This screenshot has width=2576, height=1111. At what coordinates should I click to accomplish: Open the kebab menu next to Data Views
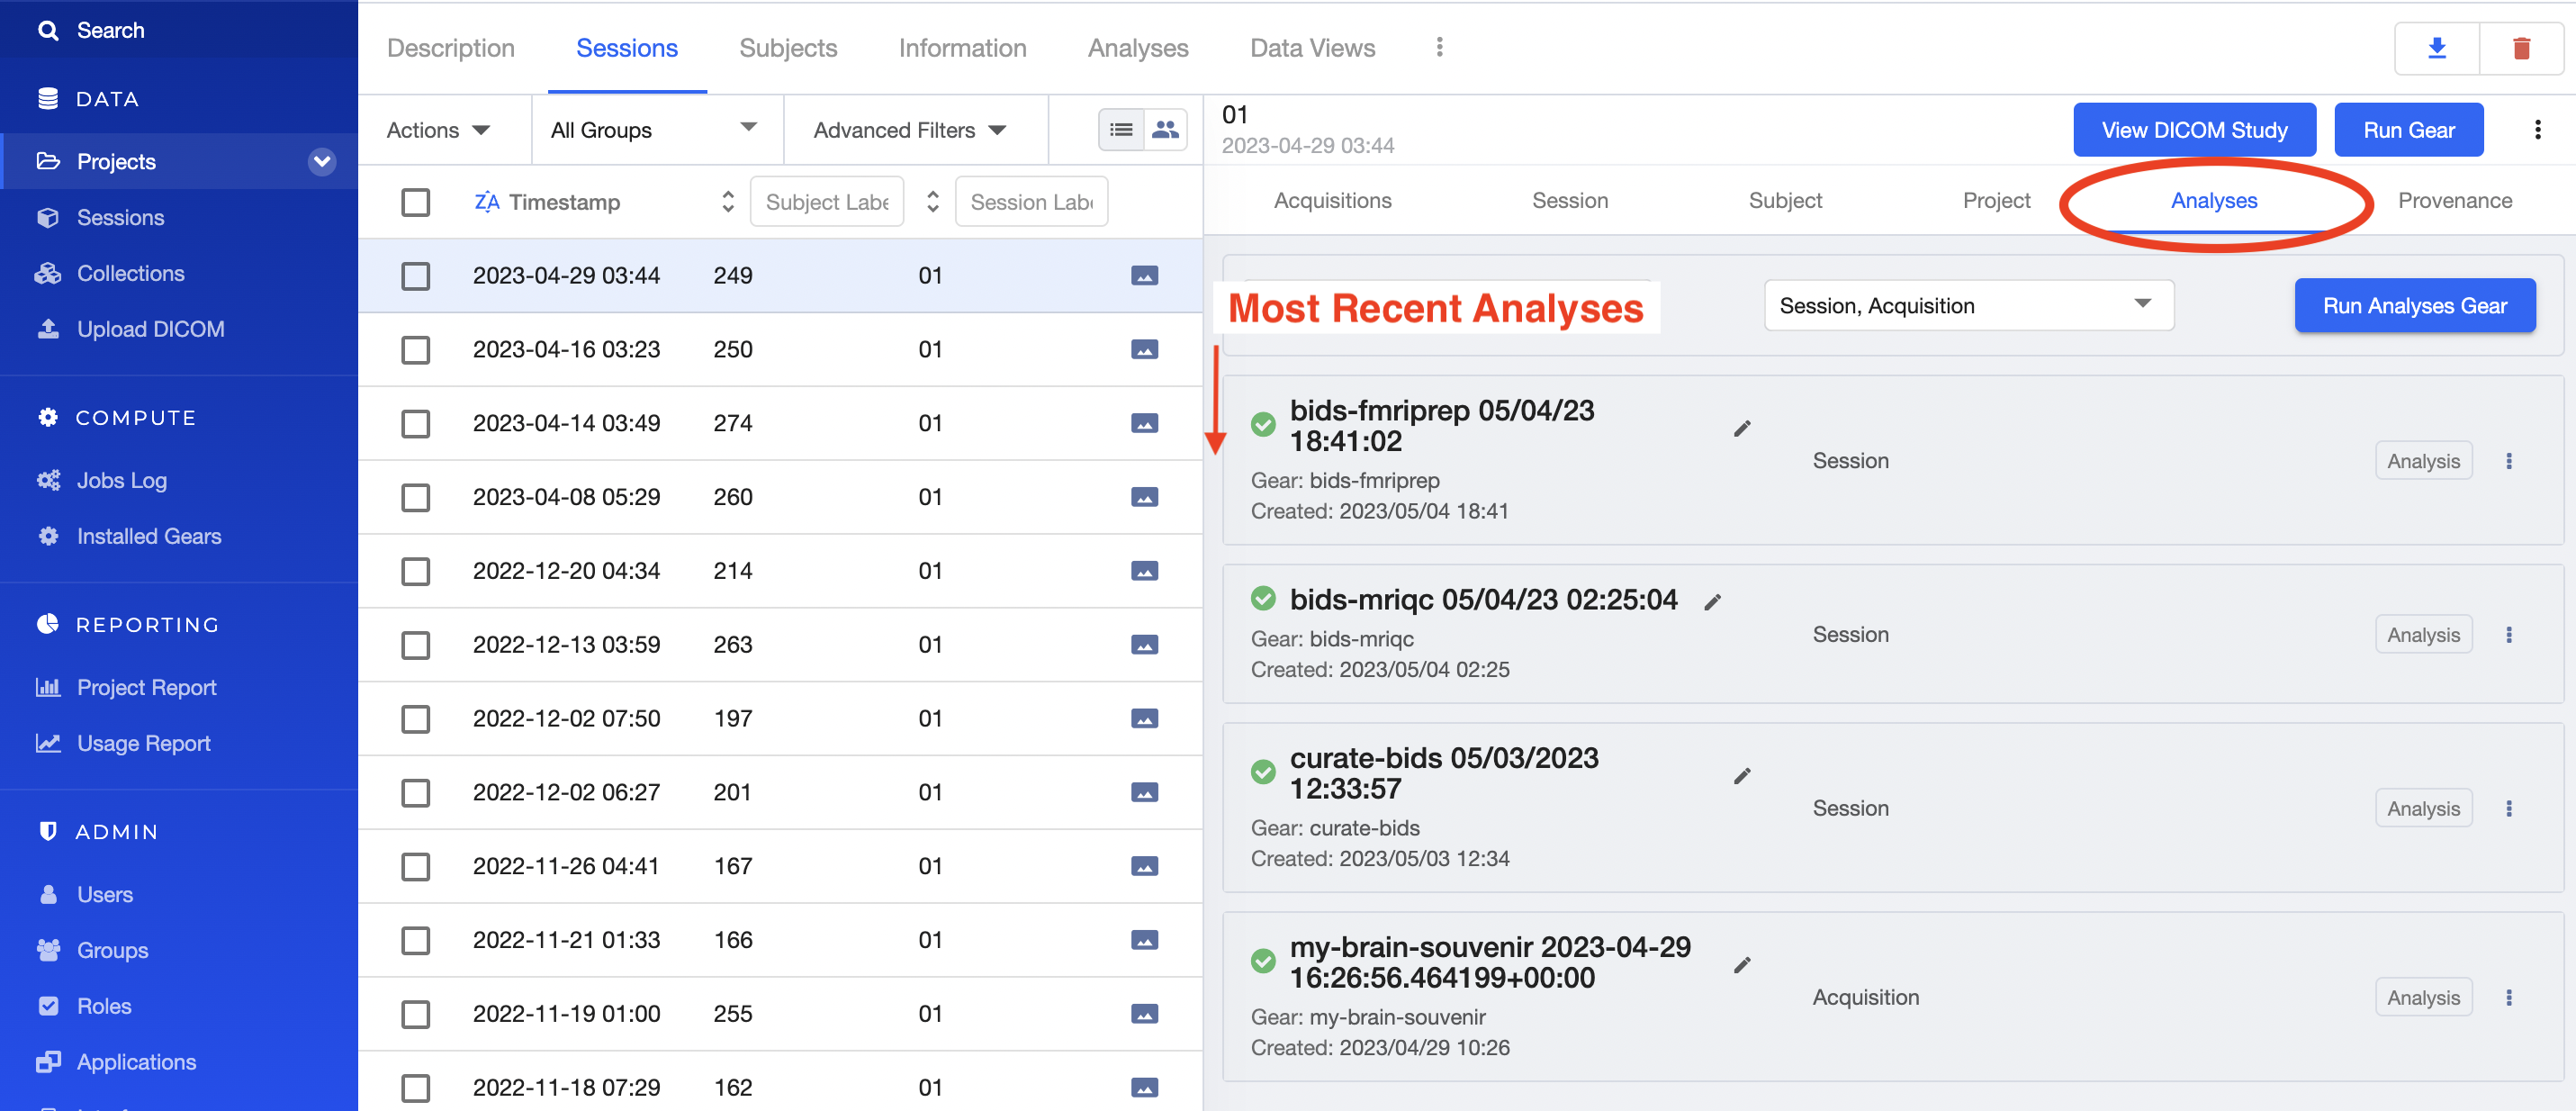click(1439, 47)
